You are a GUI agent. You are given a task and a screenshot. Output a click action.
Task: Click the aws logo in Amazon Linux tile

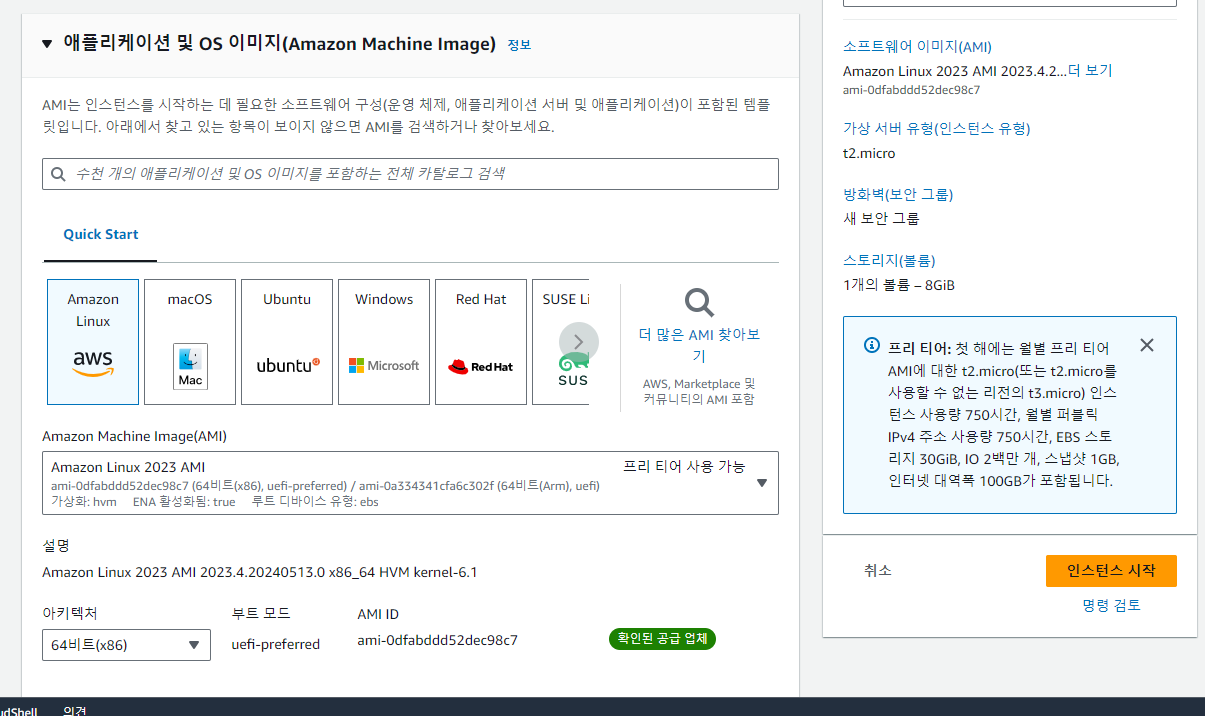point(93,363)
